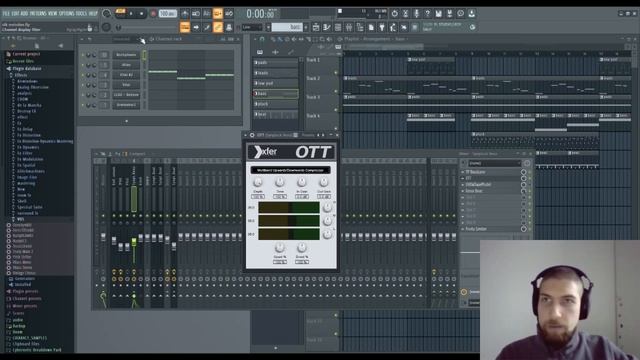Expand Channel presets in browser
Image resolution: width=640 pixels, height=360 pixels.
27,299
